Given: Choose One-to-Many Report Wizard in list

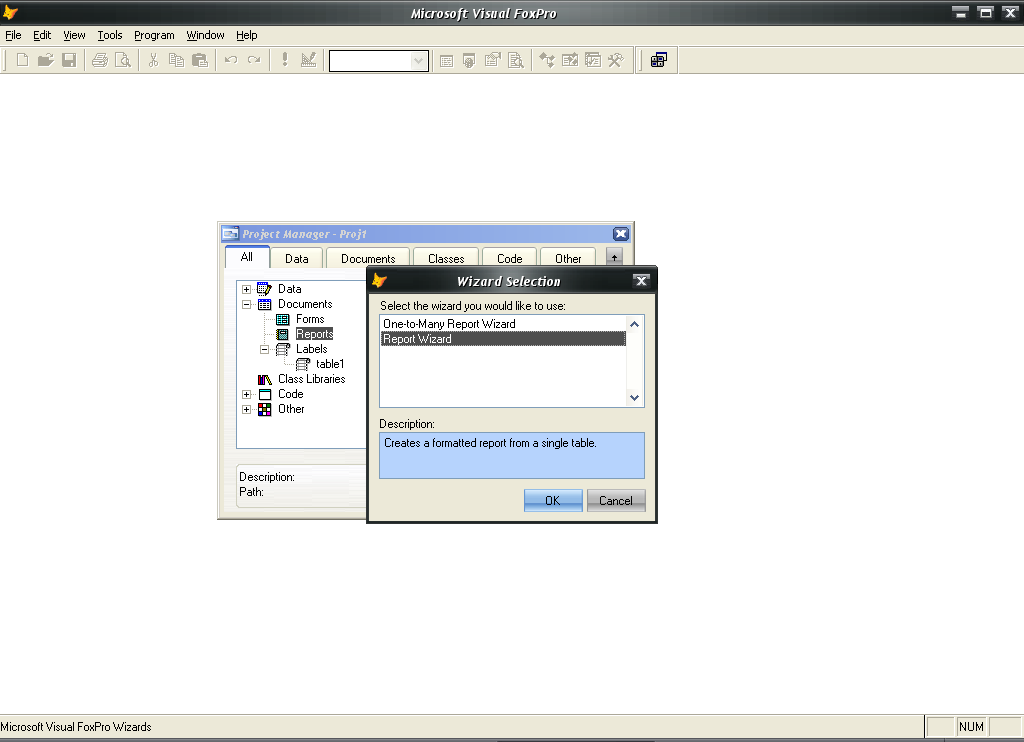Looking at the screenshot, I should coord(503,324).
